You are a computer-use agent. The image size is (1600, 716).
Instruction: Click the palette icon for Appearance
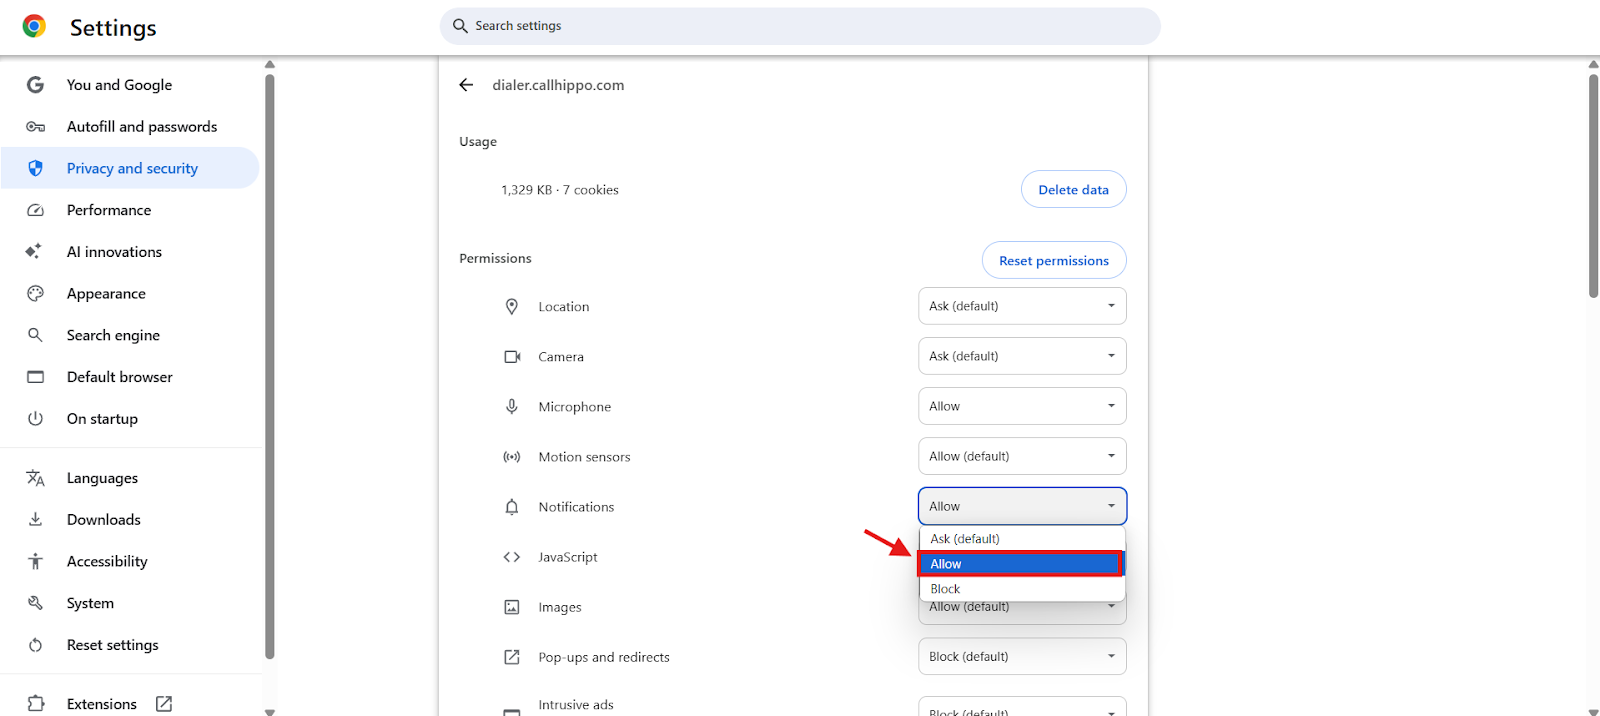[x=35, y=293]
